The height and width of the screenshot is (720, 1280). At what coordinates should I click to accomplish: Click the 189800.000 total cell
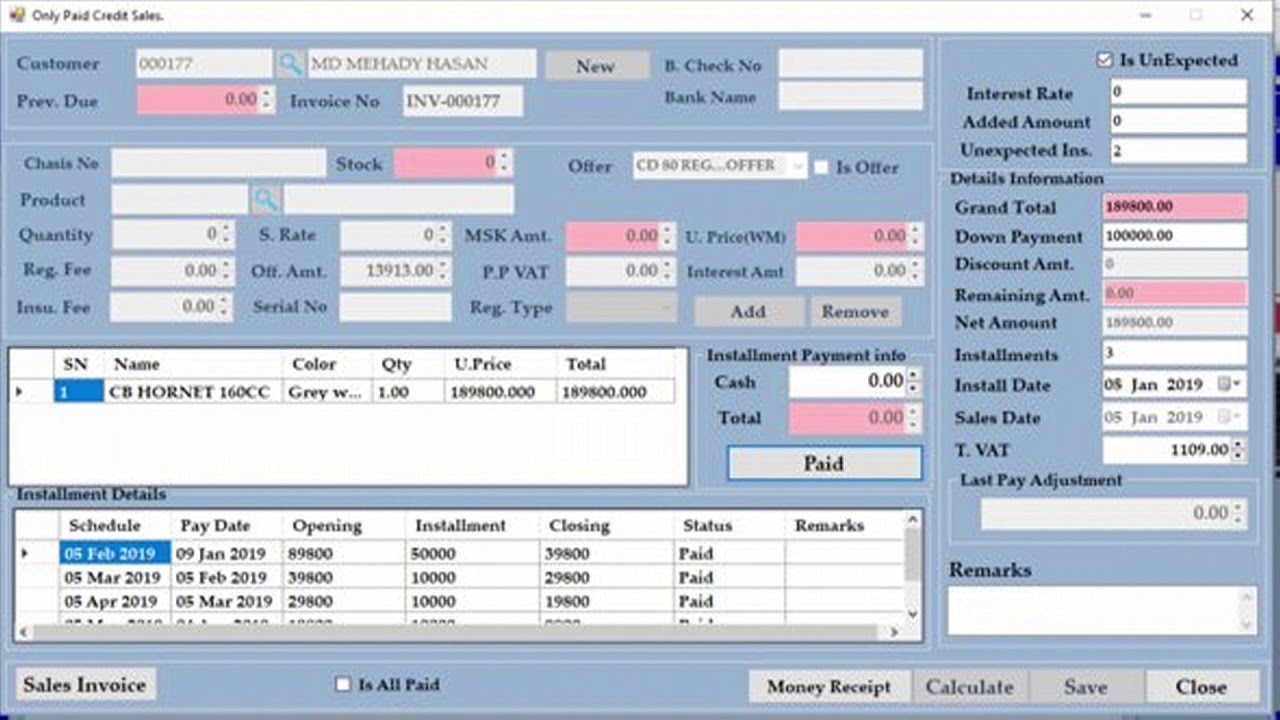615,392
